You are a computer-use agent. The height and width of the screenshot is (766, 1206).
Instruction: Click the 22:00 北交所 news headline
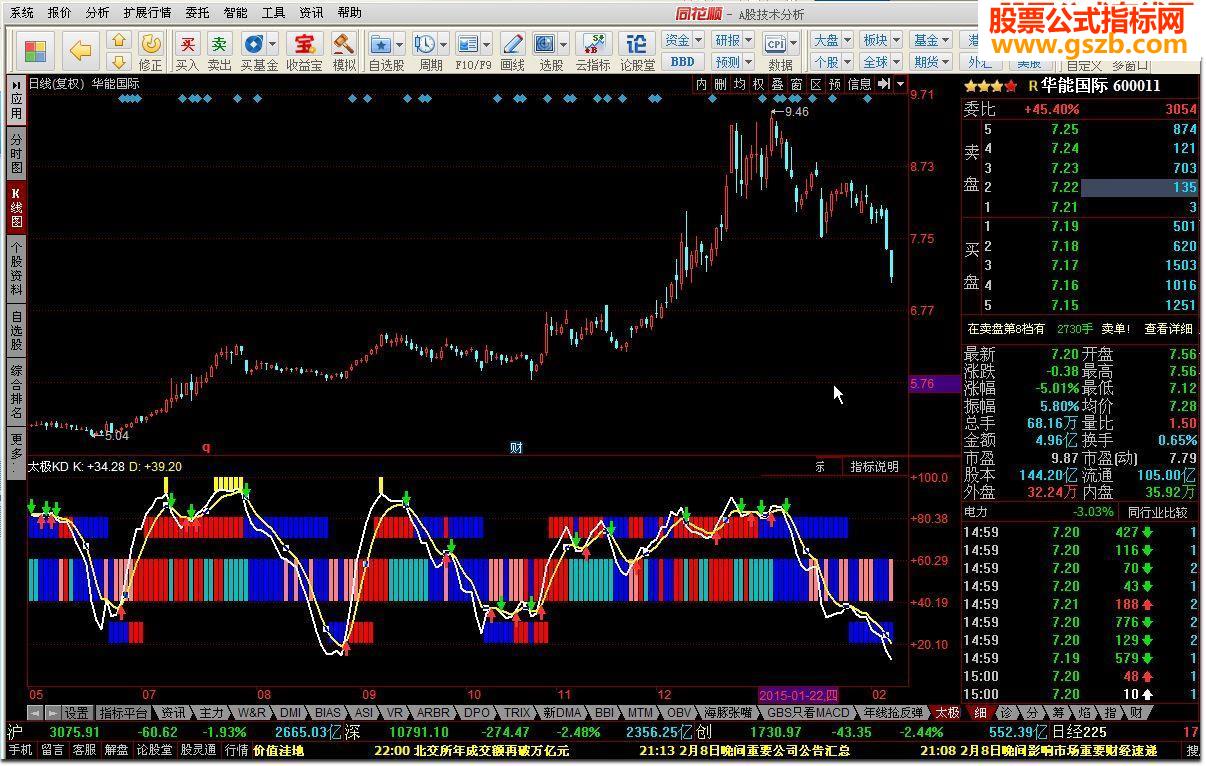point(472,750)
